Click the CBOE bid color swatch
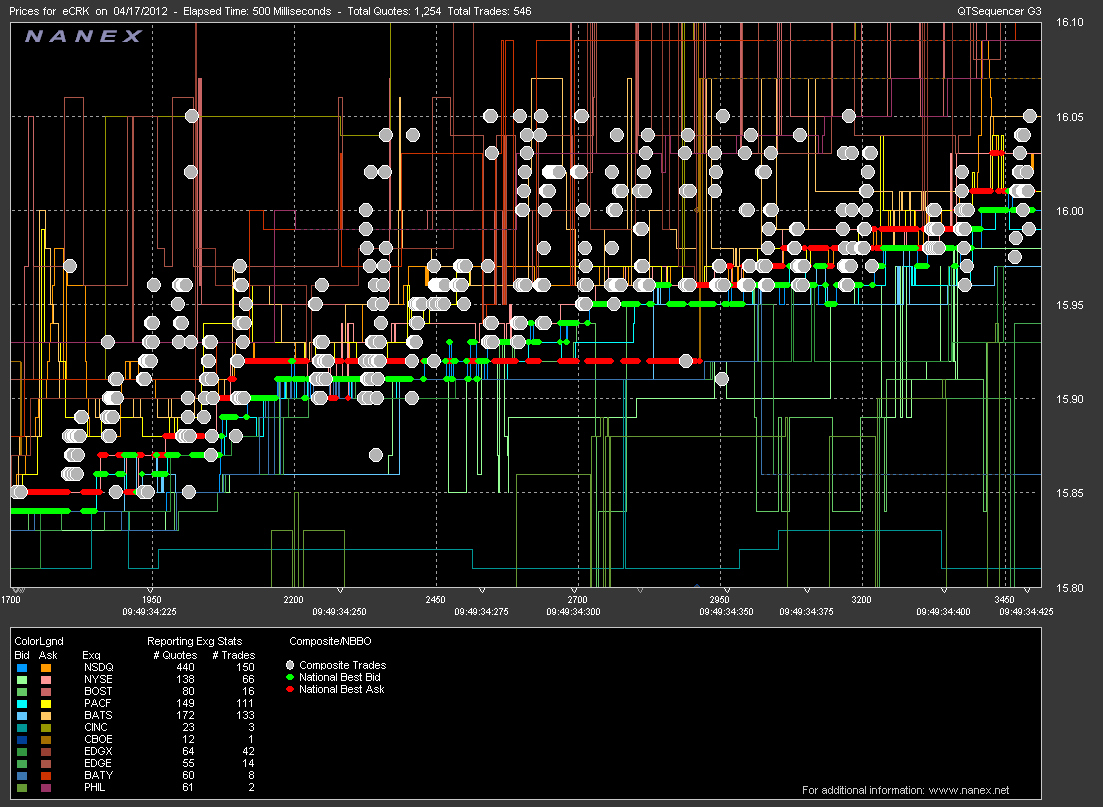This screenshot has width=1103, height=807. (22, 739)
